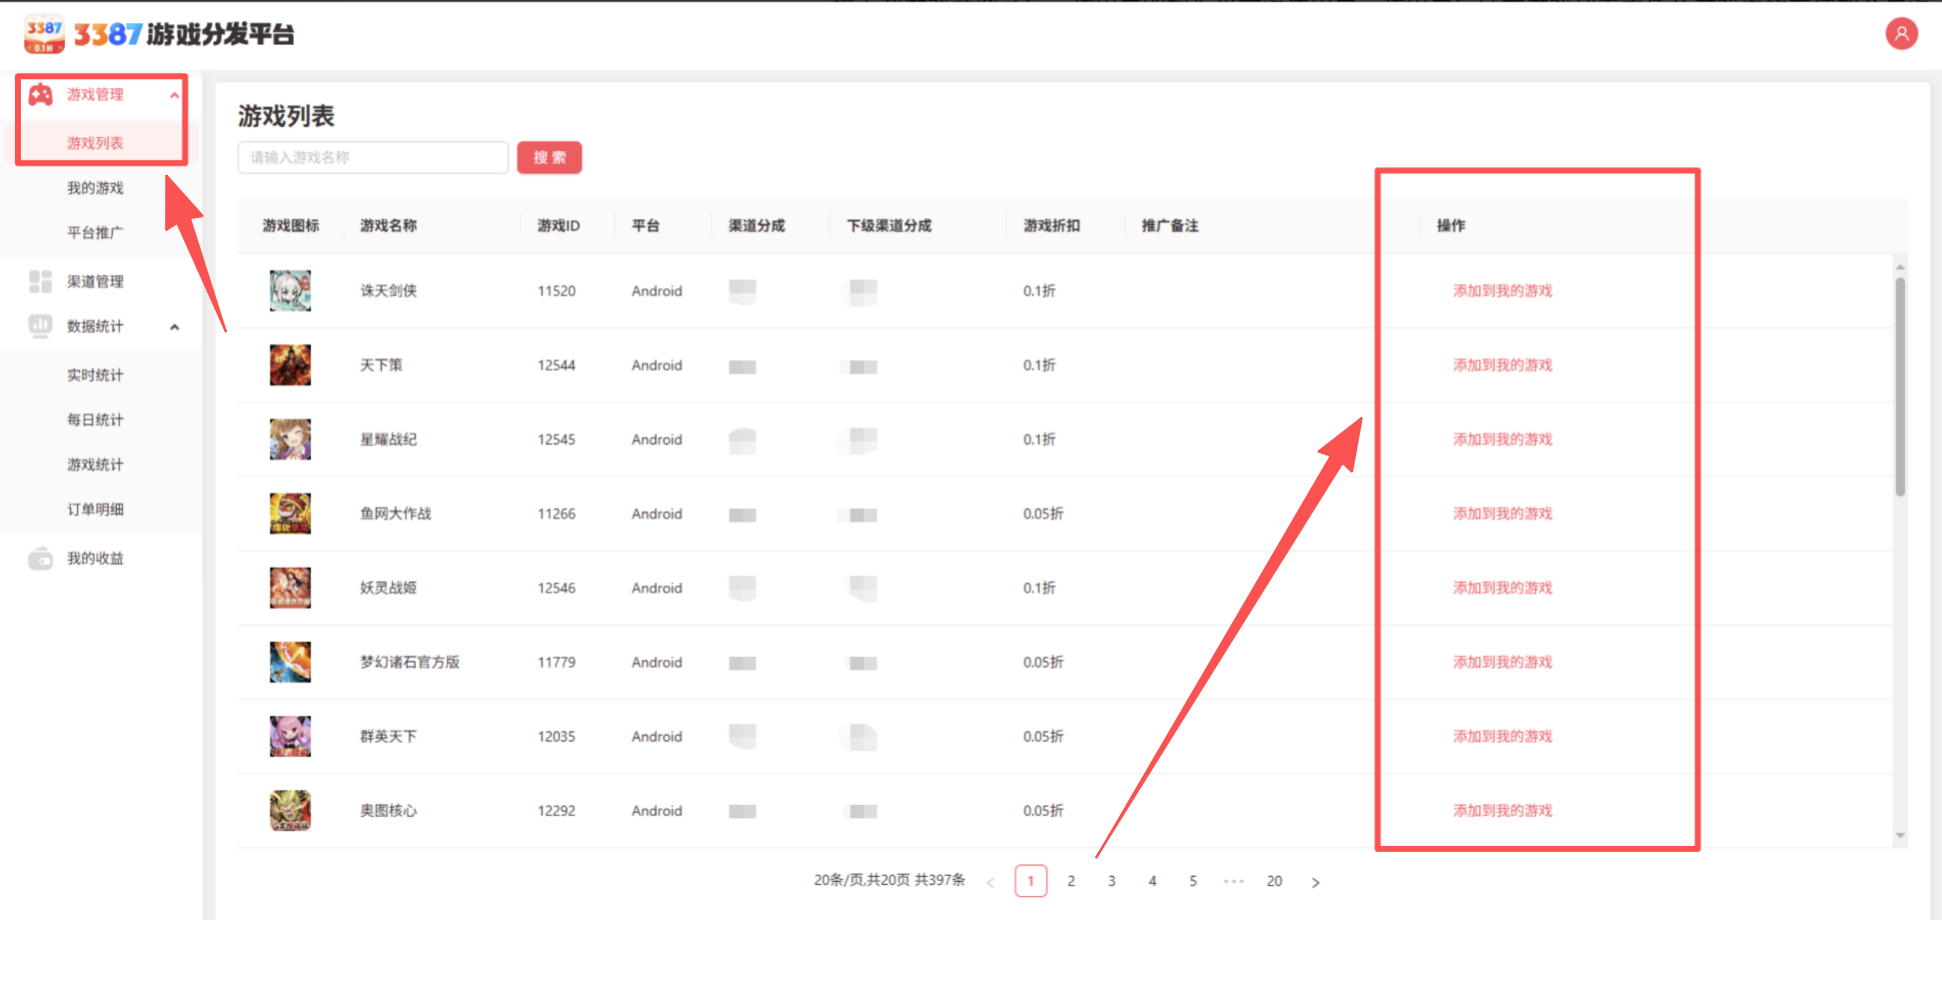The width and height of the screenshot is (1942, 1004).
Task: Open 我的游戏 in the sidebar
Action: point(95,188)
